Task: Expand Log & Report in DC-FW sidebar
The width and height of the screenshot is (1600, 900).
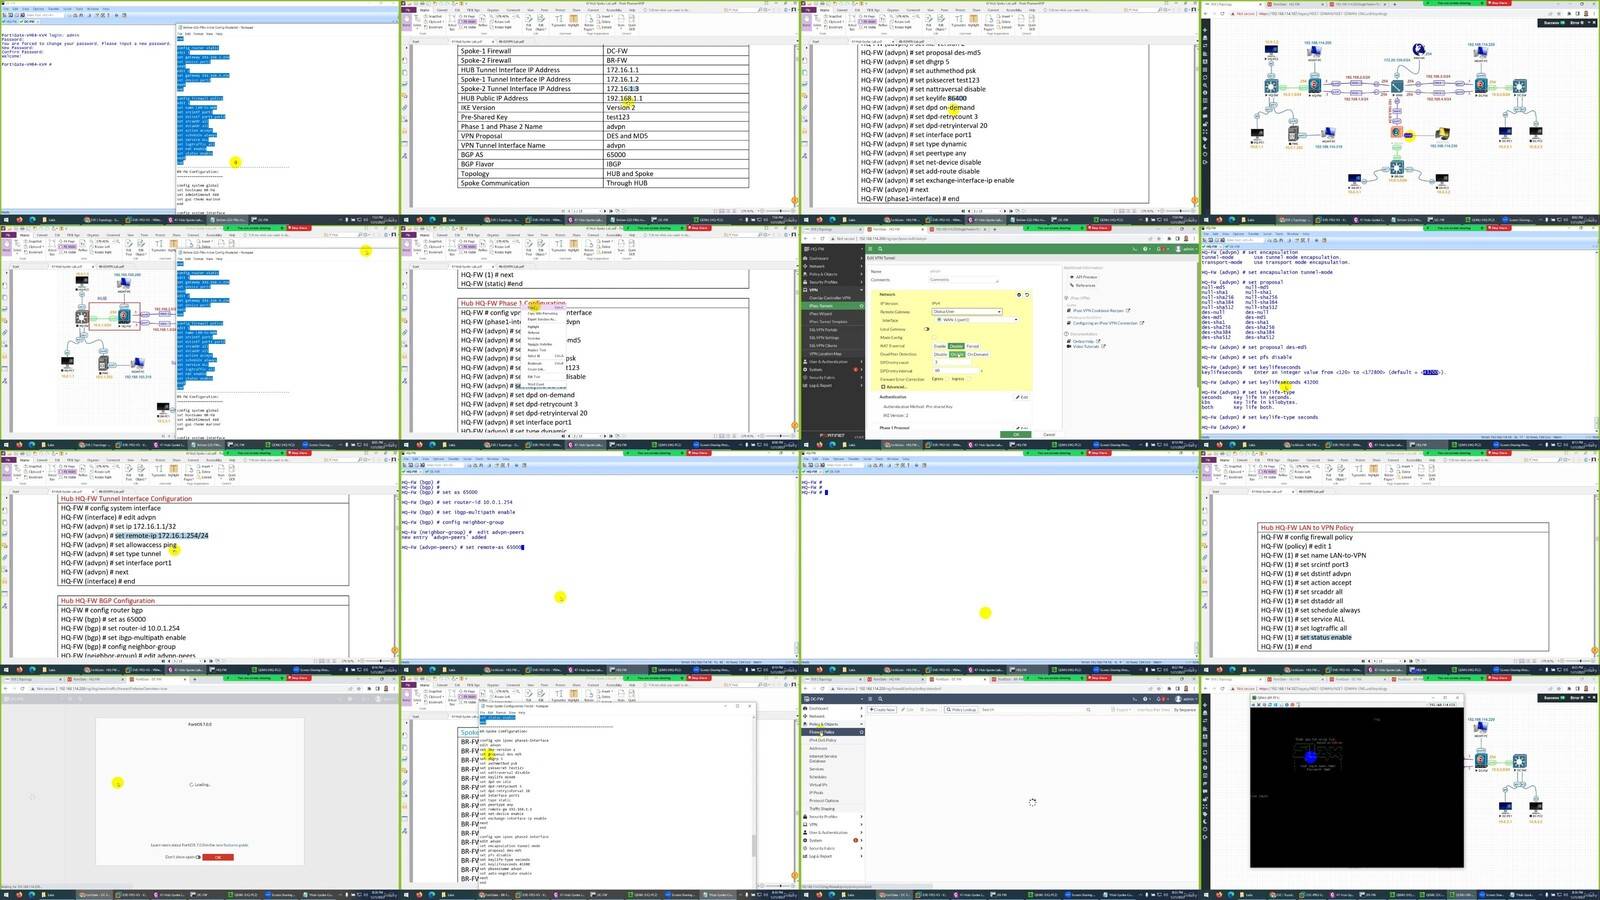Action: pyautogui.click(x=832, y=856)
